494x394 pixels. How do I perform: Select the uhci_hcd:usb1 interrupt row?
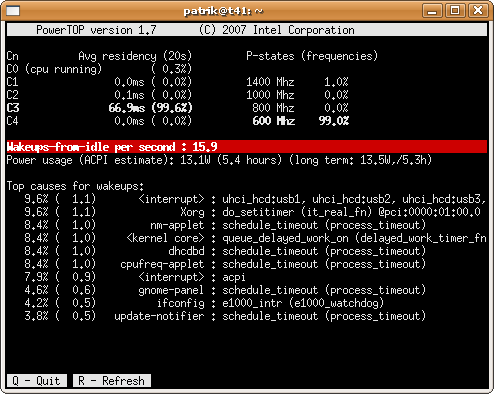(x=255, y=199)
